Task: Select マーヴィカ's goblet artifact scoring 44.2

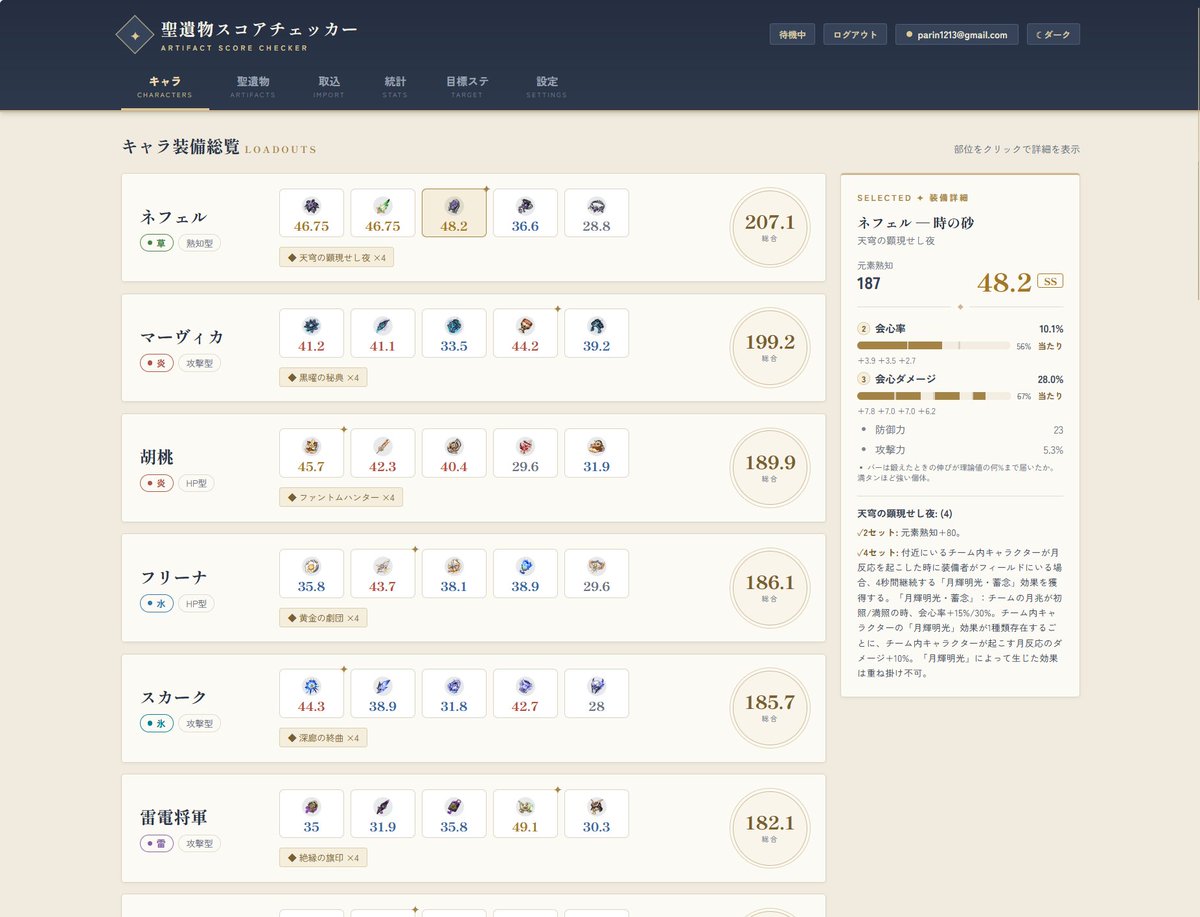Action: coord(525,333)
